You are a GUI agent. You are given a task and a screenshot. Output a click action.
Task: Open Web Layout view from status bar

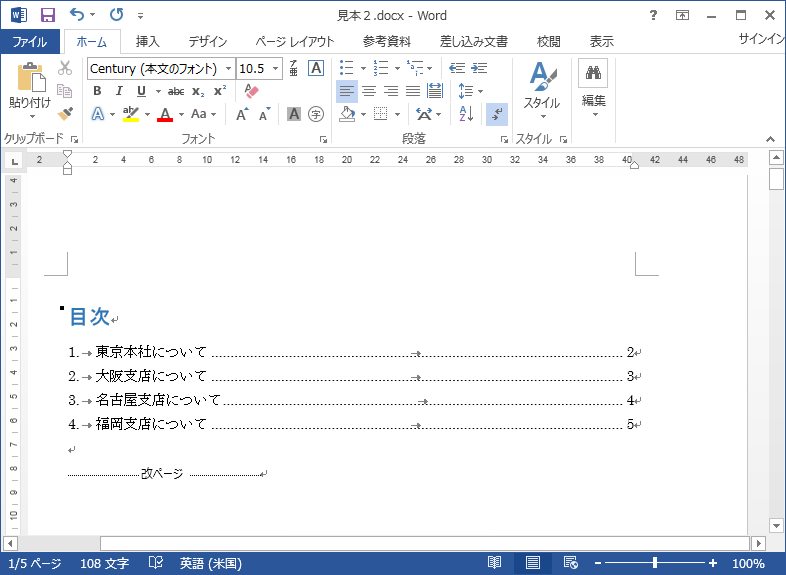click(570, 563)
